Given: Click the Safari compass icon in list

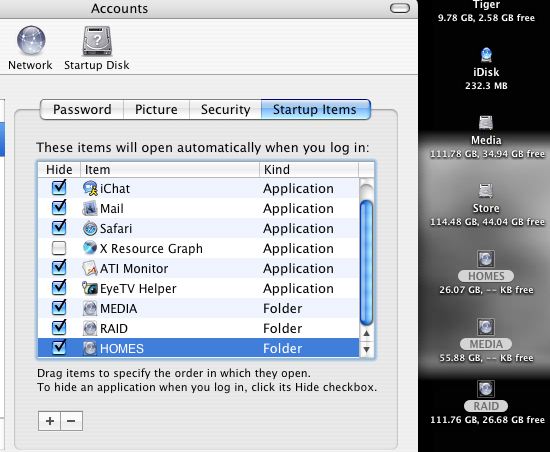Looking at the screenshot, I should click(x=90, y=228).
